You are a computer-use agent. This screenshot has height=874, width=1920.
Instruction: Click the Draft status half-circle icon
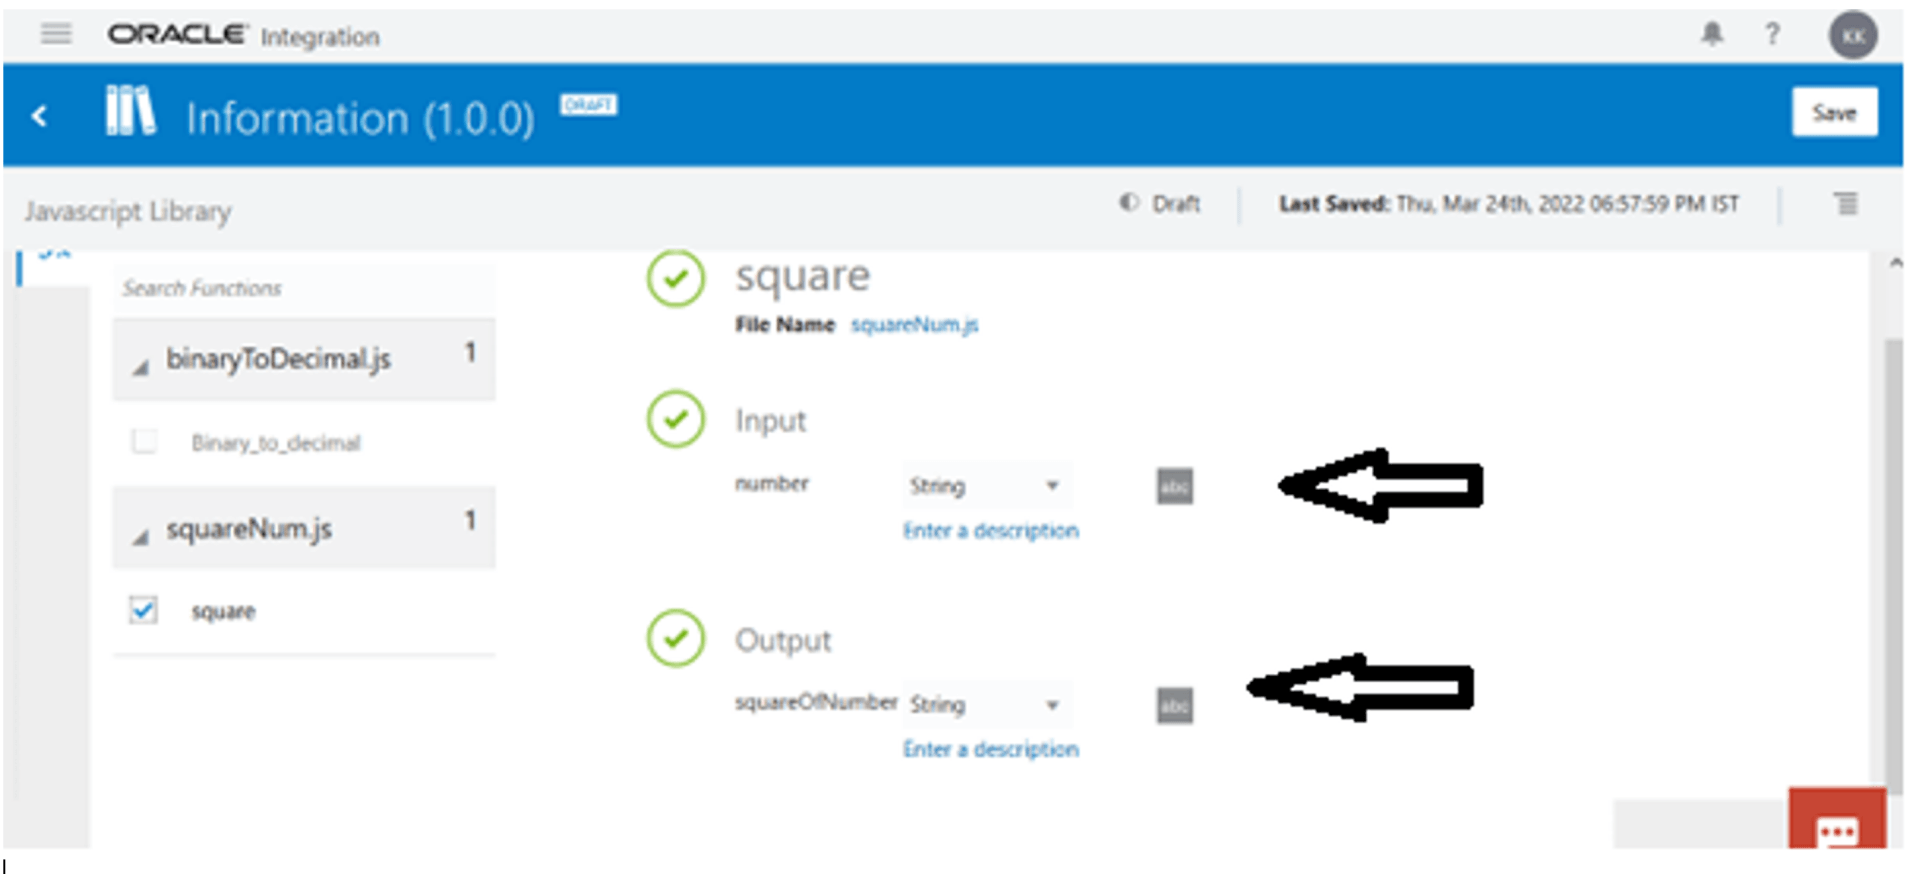pyautogui.click(x=1128, y=203)
